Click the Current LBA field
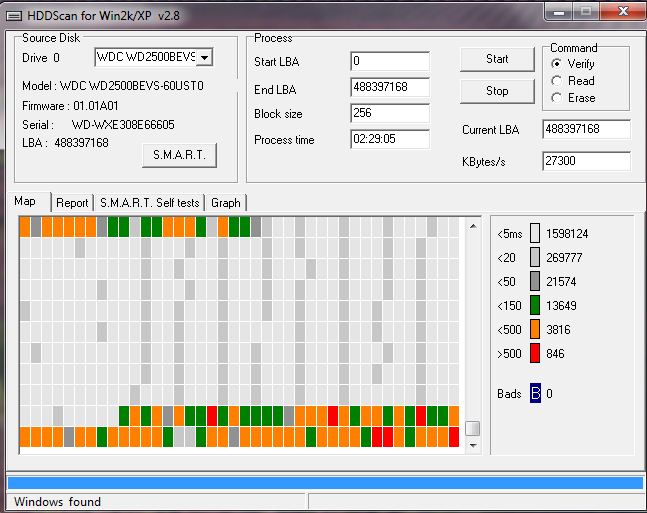Screen dimensions: 647x513 tap(586, 129)
